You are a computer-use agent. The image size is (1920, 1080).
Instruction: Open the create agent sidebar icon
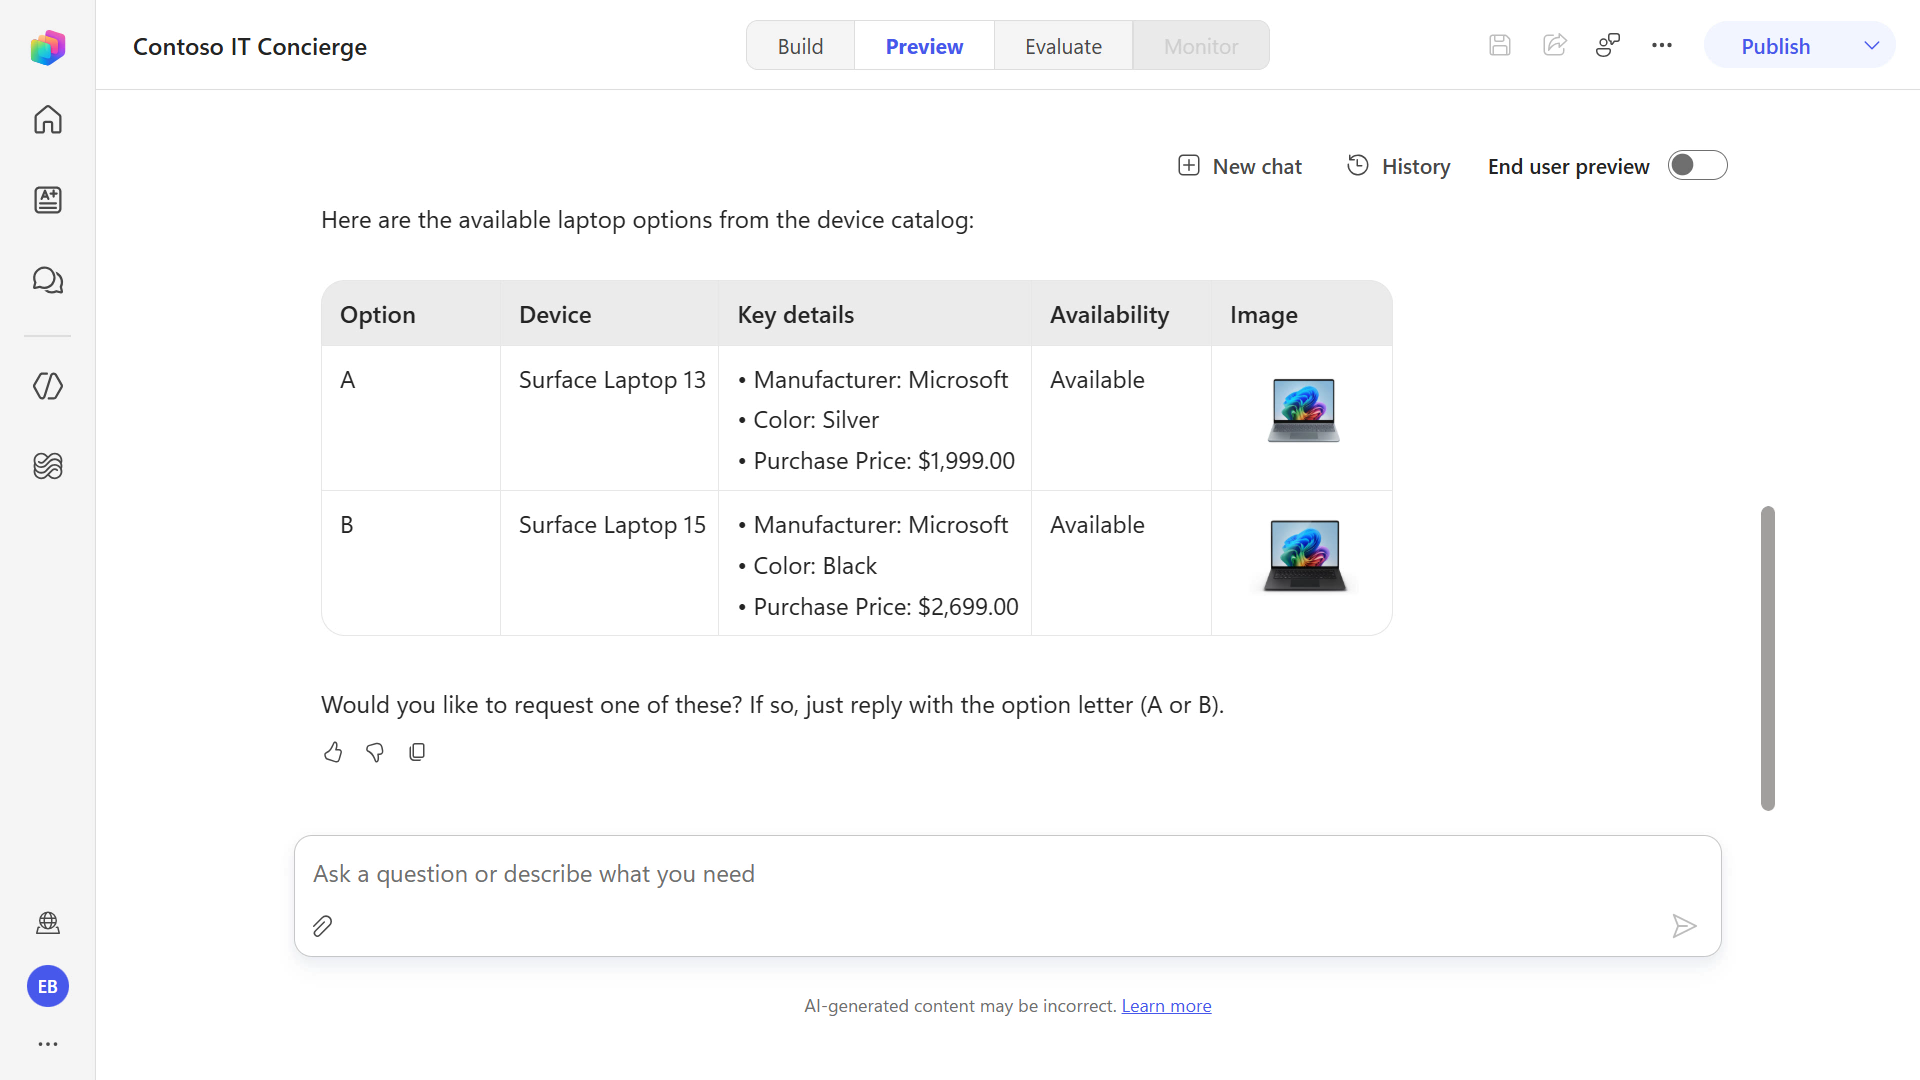pyautogui.click(x=47, y=200)
